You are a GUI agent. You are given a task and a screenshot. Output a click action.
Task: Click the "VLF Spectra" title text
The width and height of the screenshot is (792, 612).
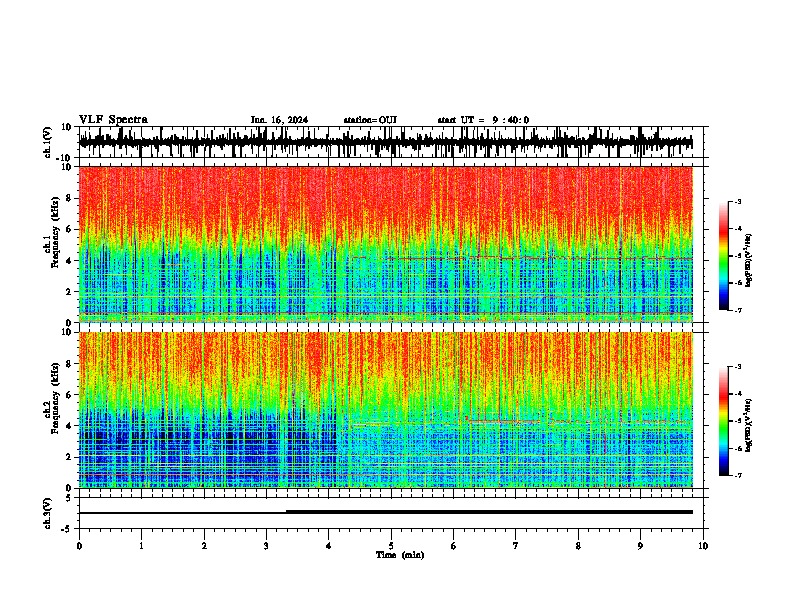pos(113,120)
